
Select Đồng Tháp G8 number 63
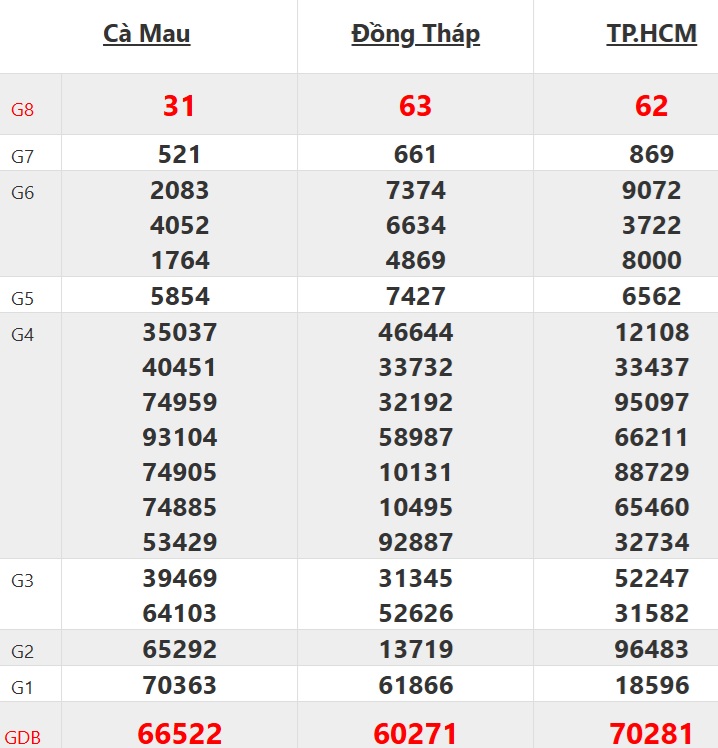pos(415,106)
